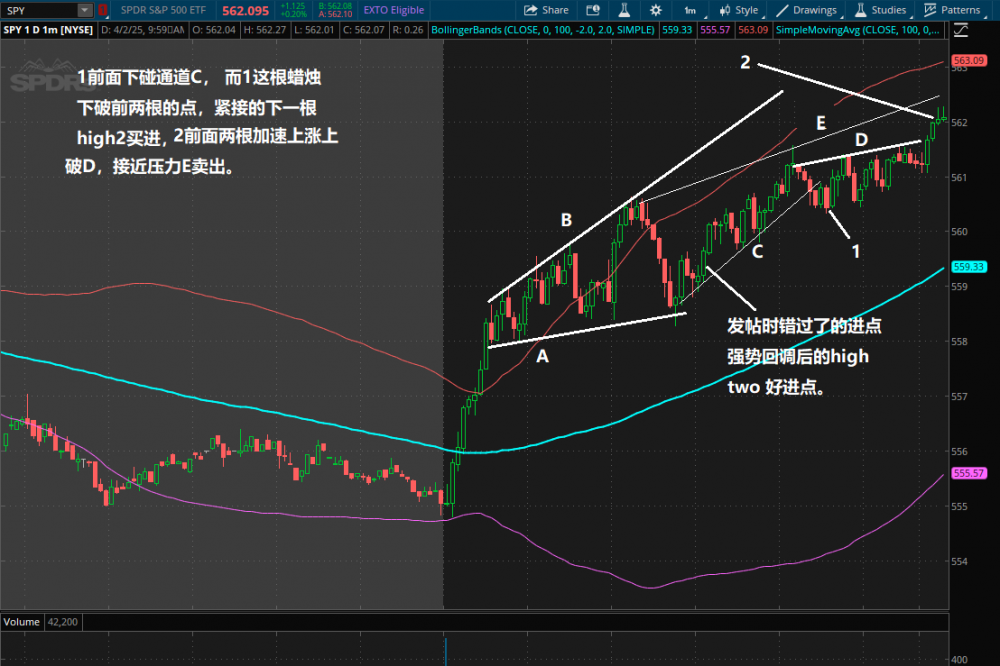Image resolution: width=1000 pixels, height=666 pixels.
Task: Click the candlestick icon on Style
Action: pyautogui.click(x=724, y=10)
